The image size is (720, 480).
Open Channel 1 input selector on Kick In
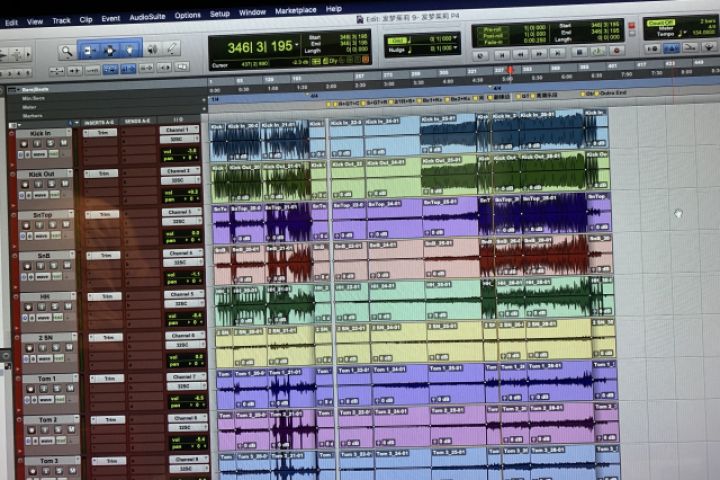point(180,130)
